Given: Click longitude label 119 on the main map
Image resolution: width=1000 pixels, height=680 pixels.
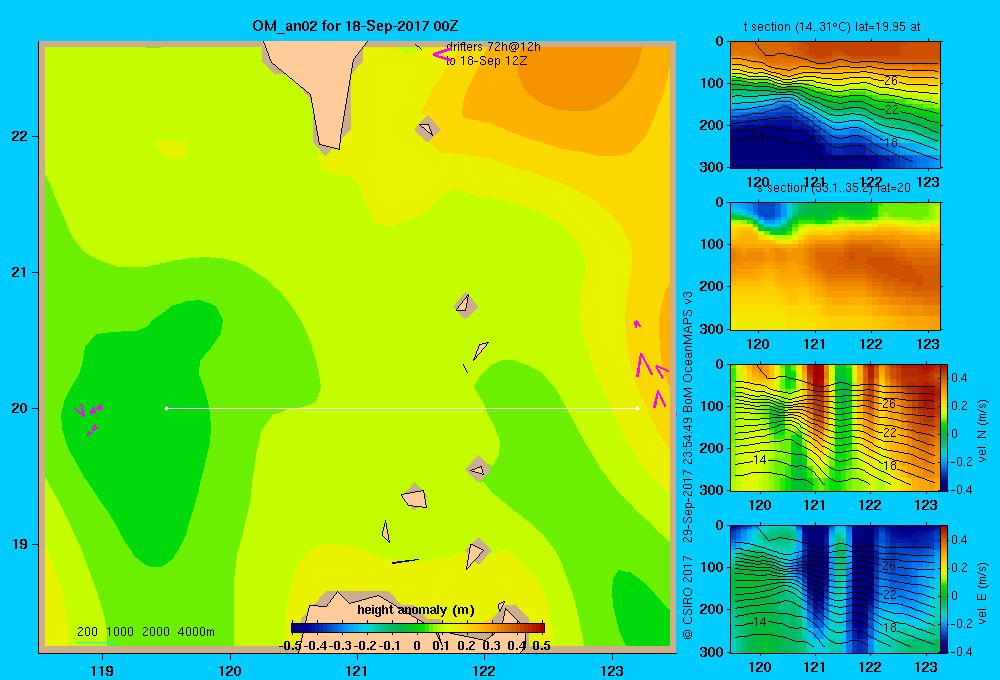Looking at the screenshot, I should (x=103, y=670).
